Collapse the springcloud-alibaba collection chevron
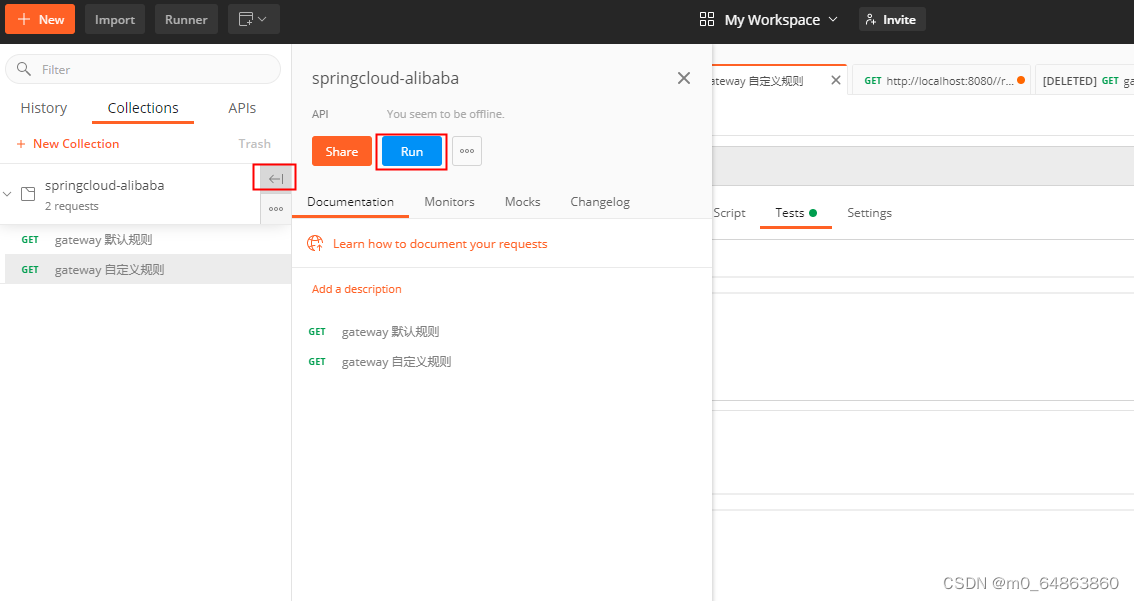1134x601 pixels. click(x=7, y=194)
